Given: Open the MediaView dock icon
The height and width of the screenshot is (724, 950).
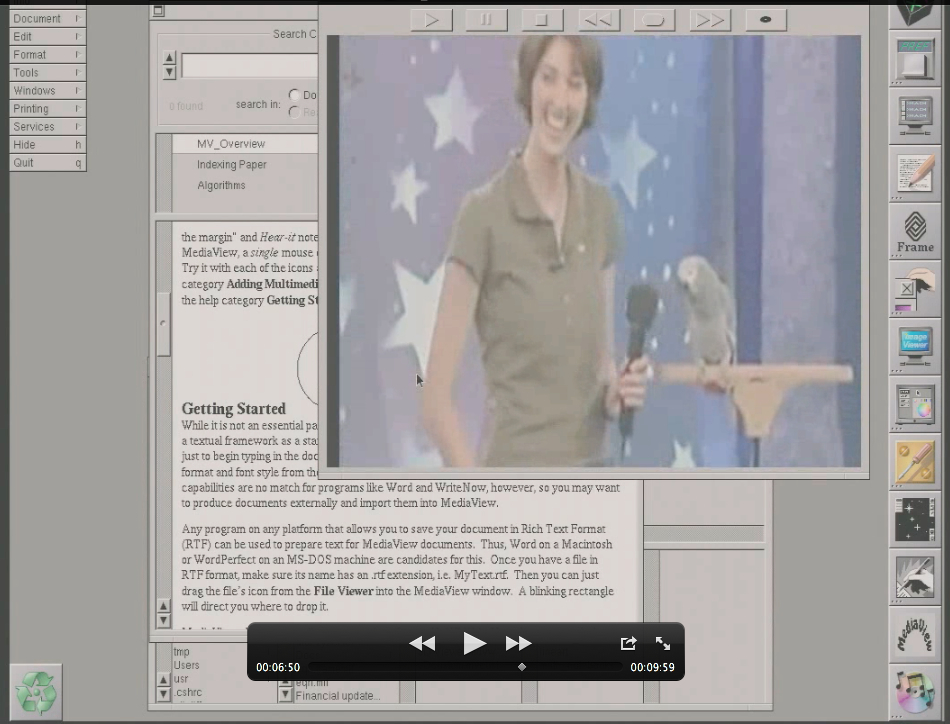Looking at the screenshot, I should (x=914, y=634).
